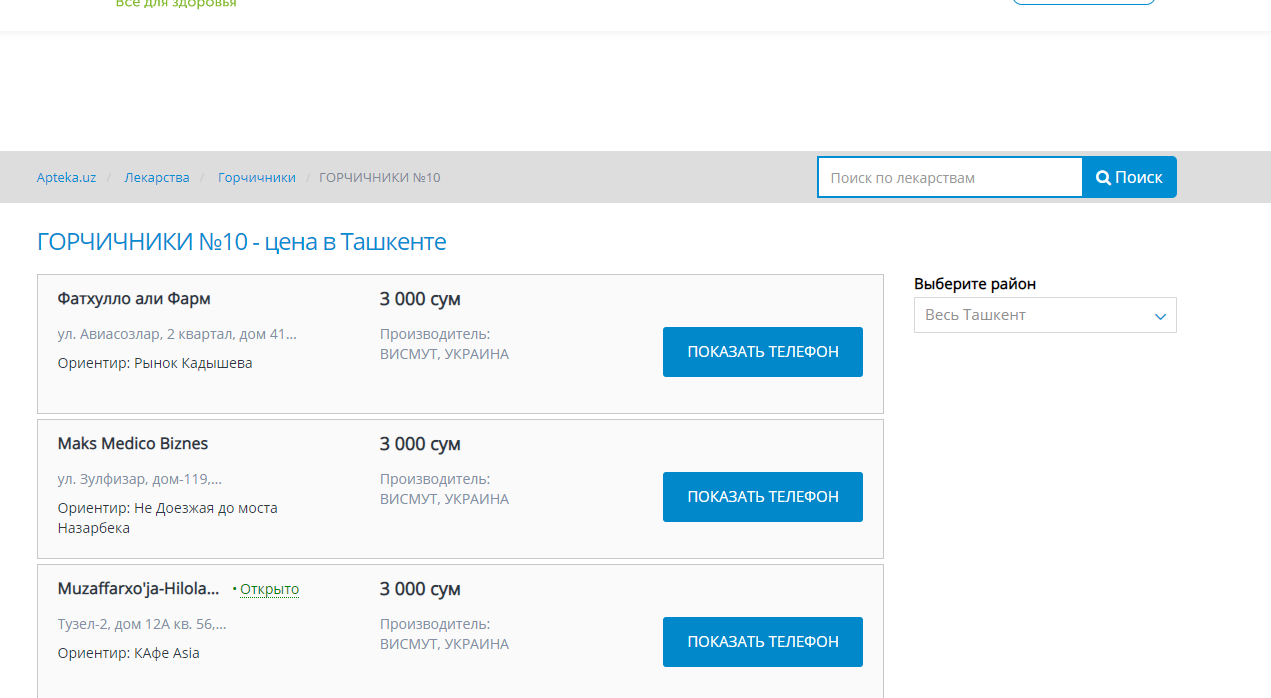The width and height of the screenshot is (1271, 698).
Task: Click the Apteka.uz breadcrumb link
Action: 66,177
